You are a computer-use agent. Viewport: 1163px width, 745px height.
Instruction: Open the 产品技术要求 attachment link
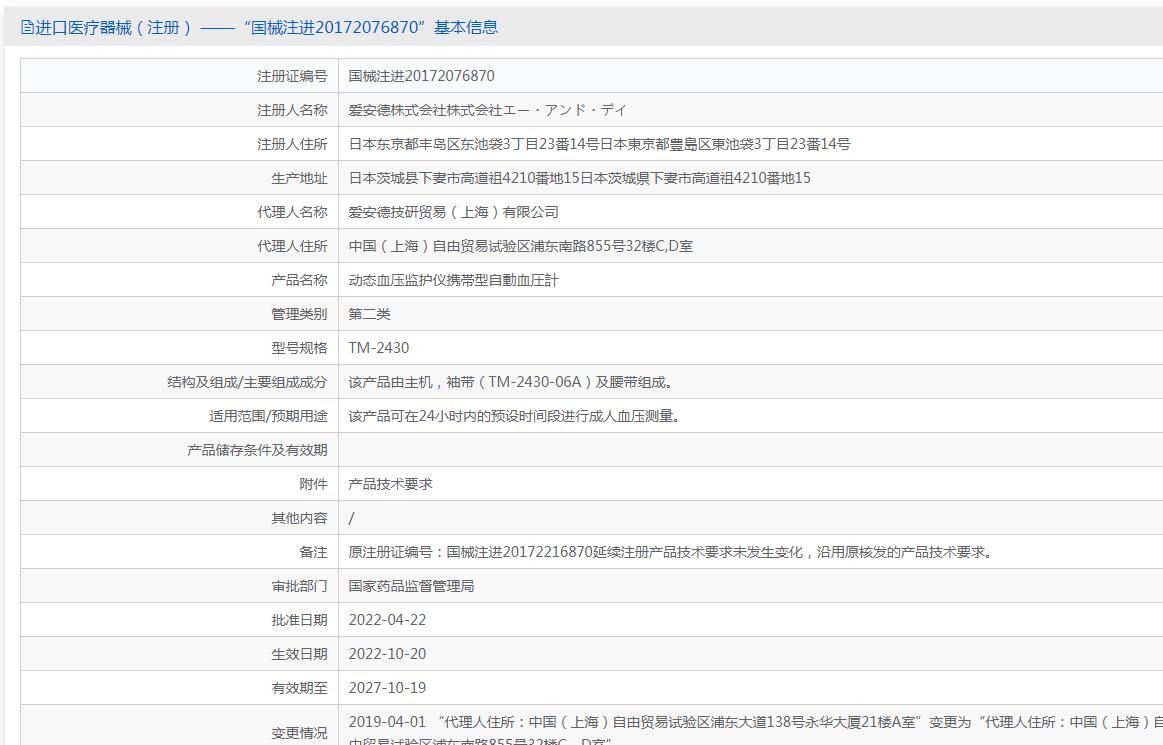point(390,484)
